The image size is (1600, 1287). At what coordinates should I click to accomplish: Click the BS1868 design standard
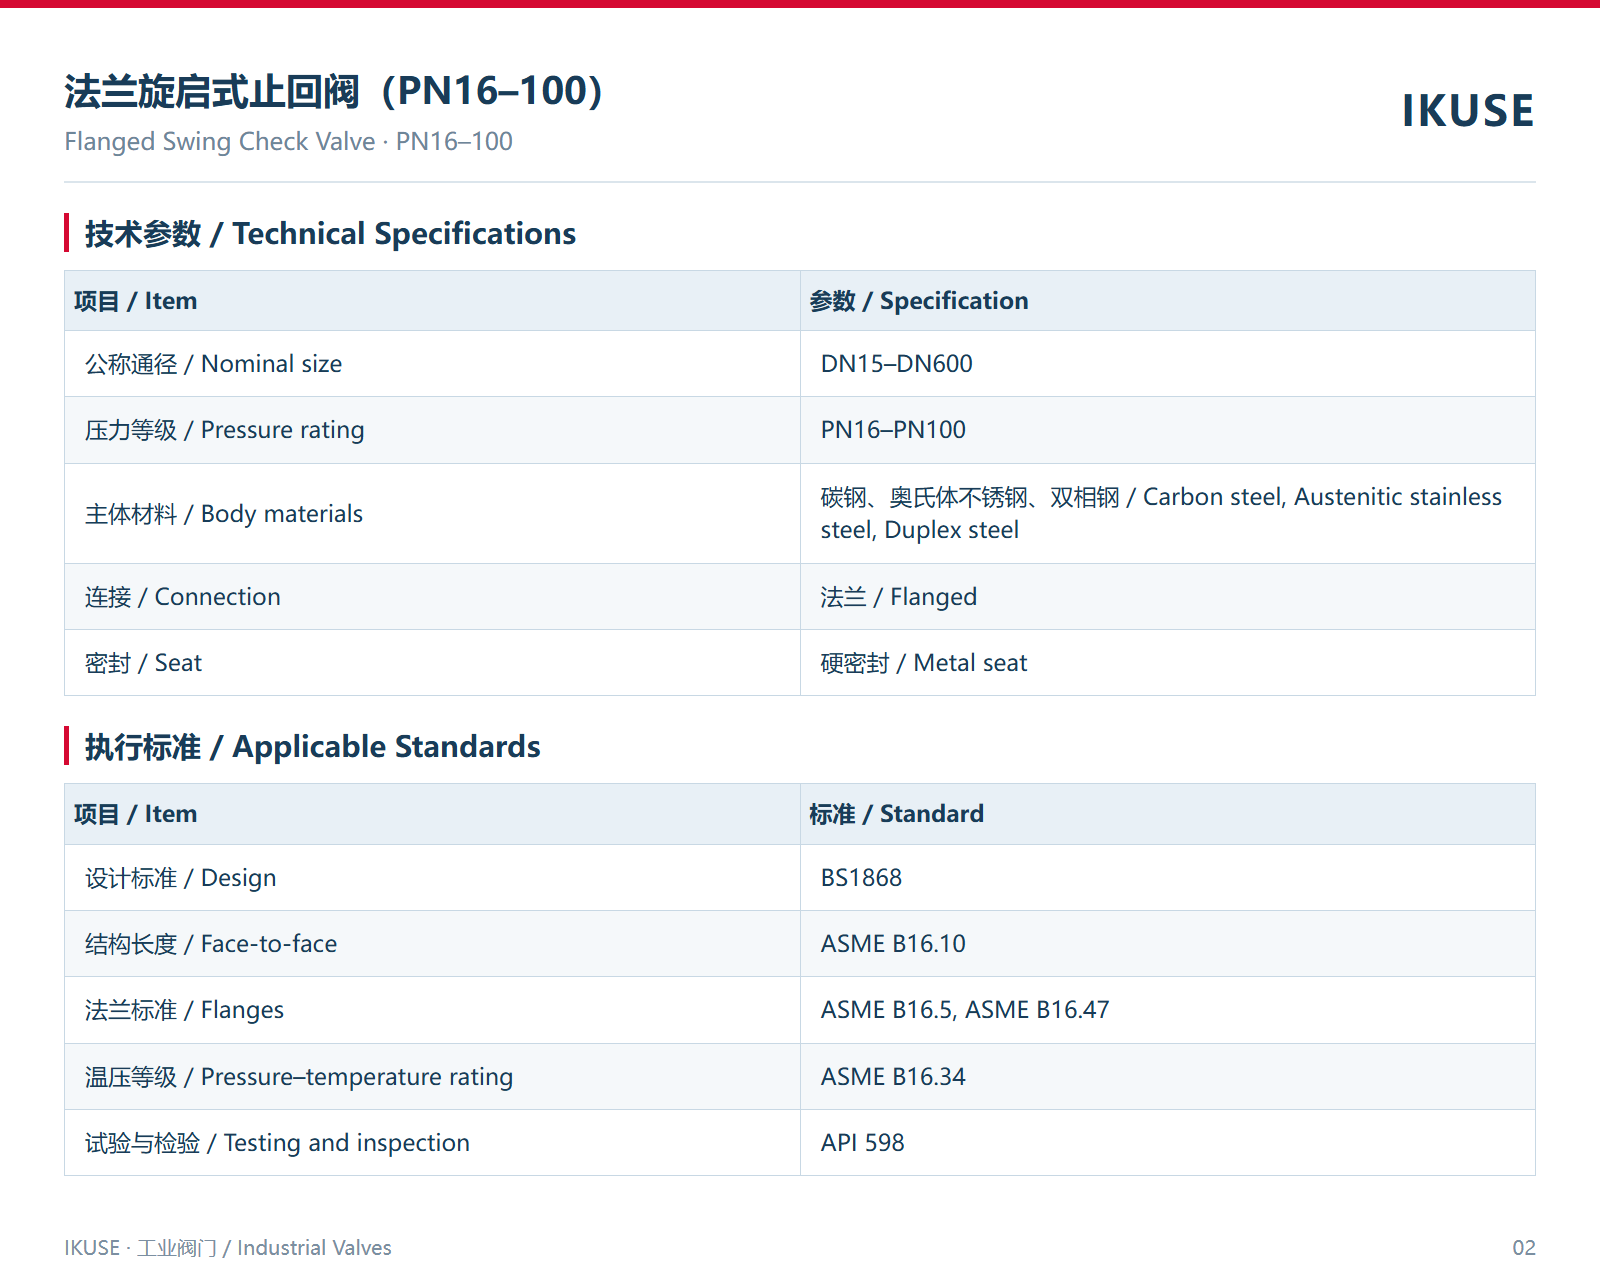(861, 878)
